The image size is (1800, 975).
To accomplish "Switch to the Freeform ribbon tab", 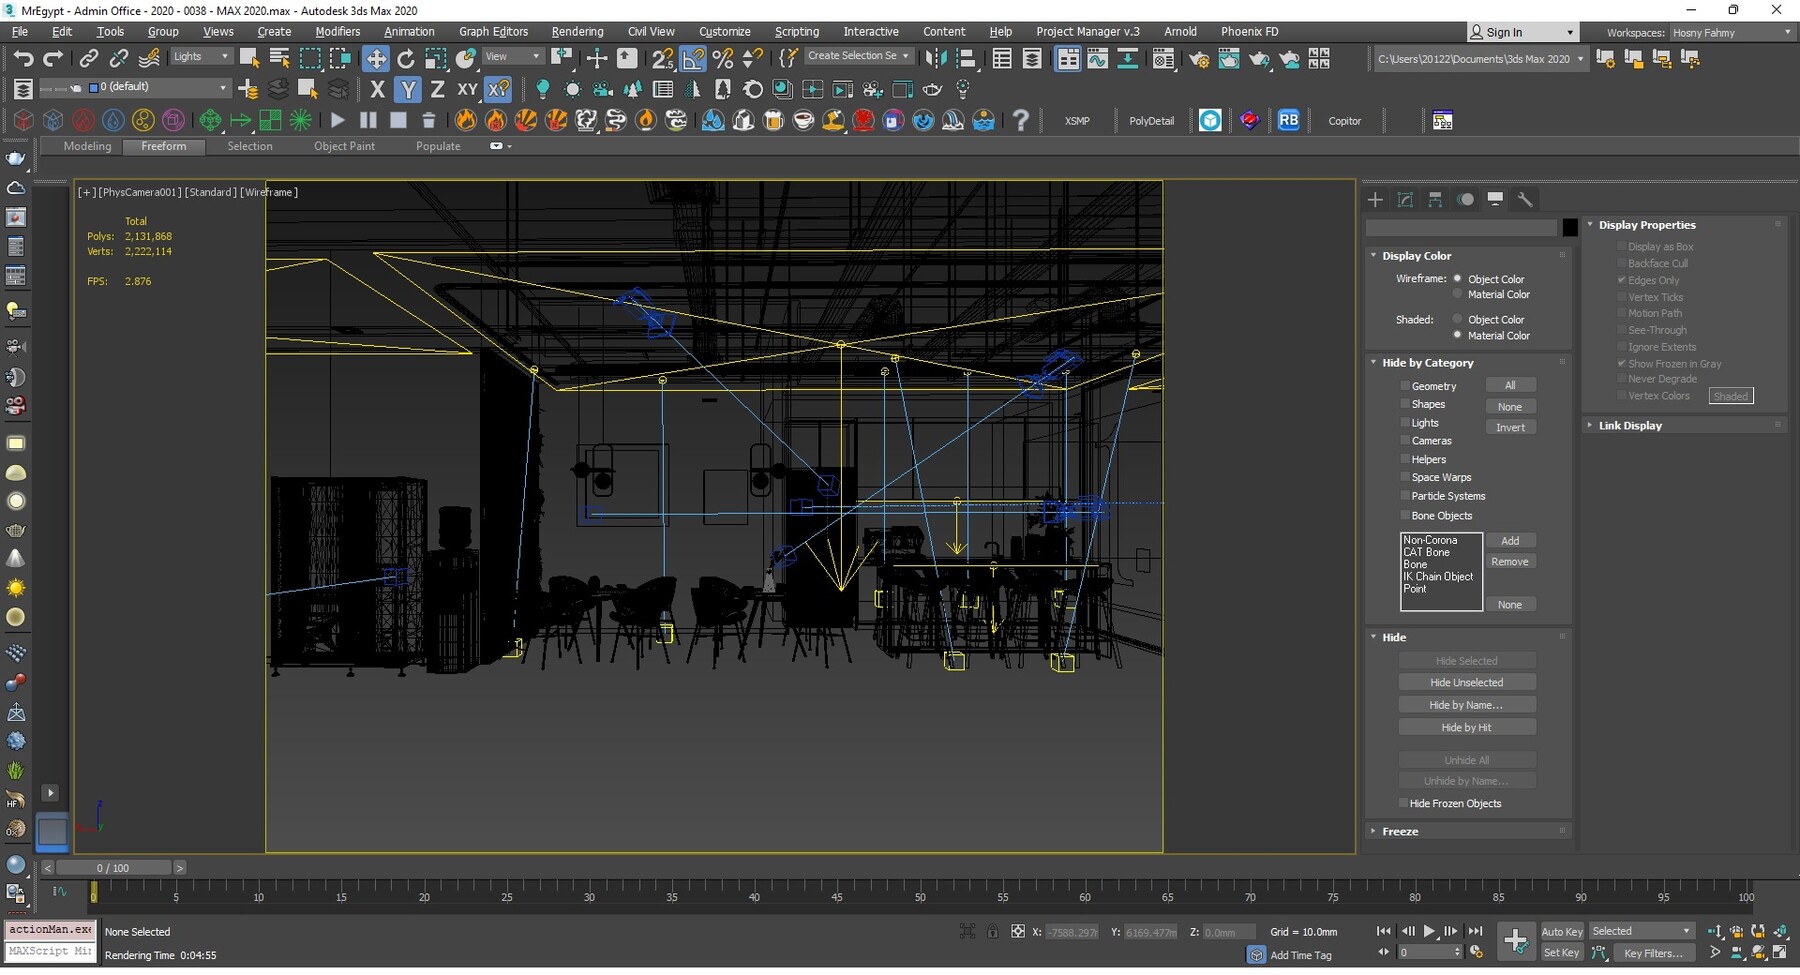I will [163, 146].
